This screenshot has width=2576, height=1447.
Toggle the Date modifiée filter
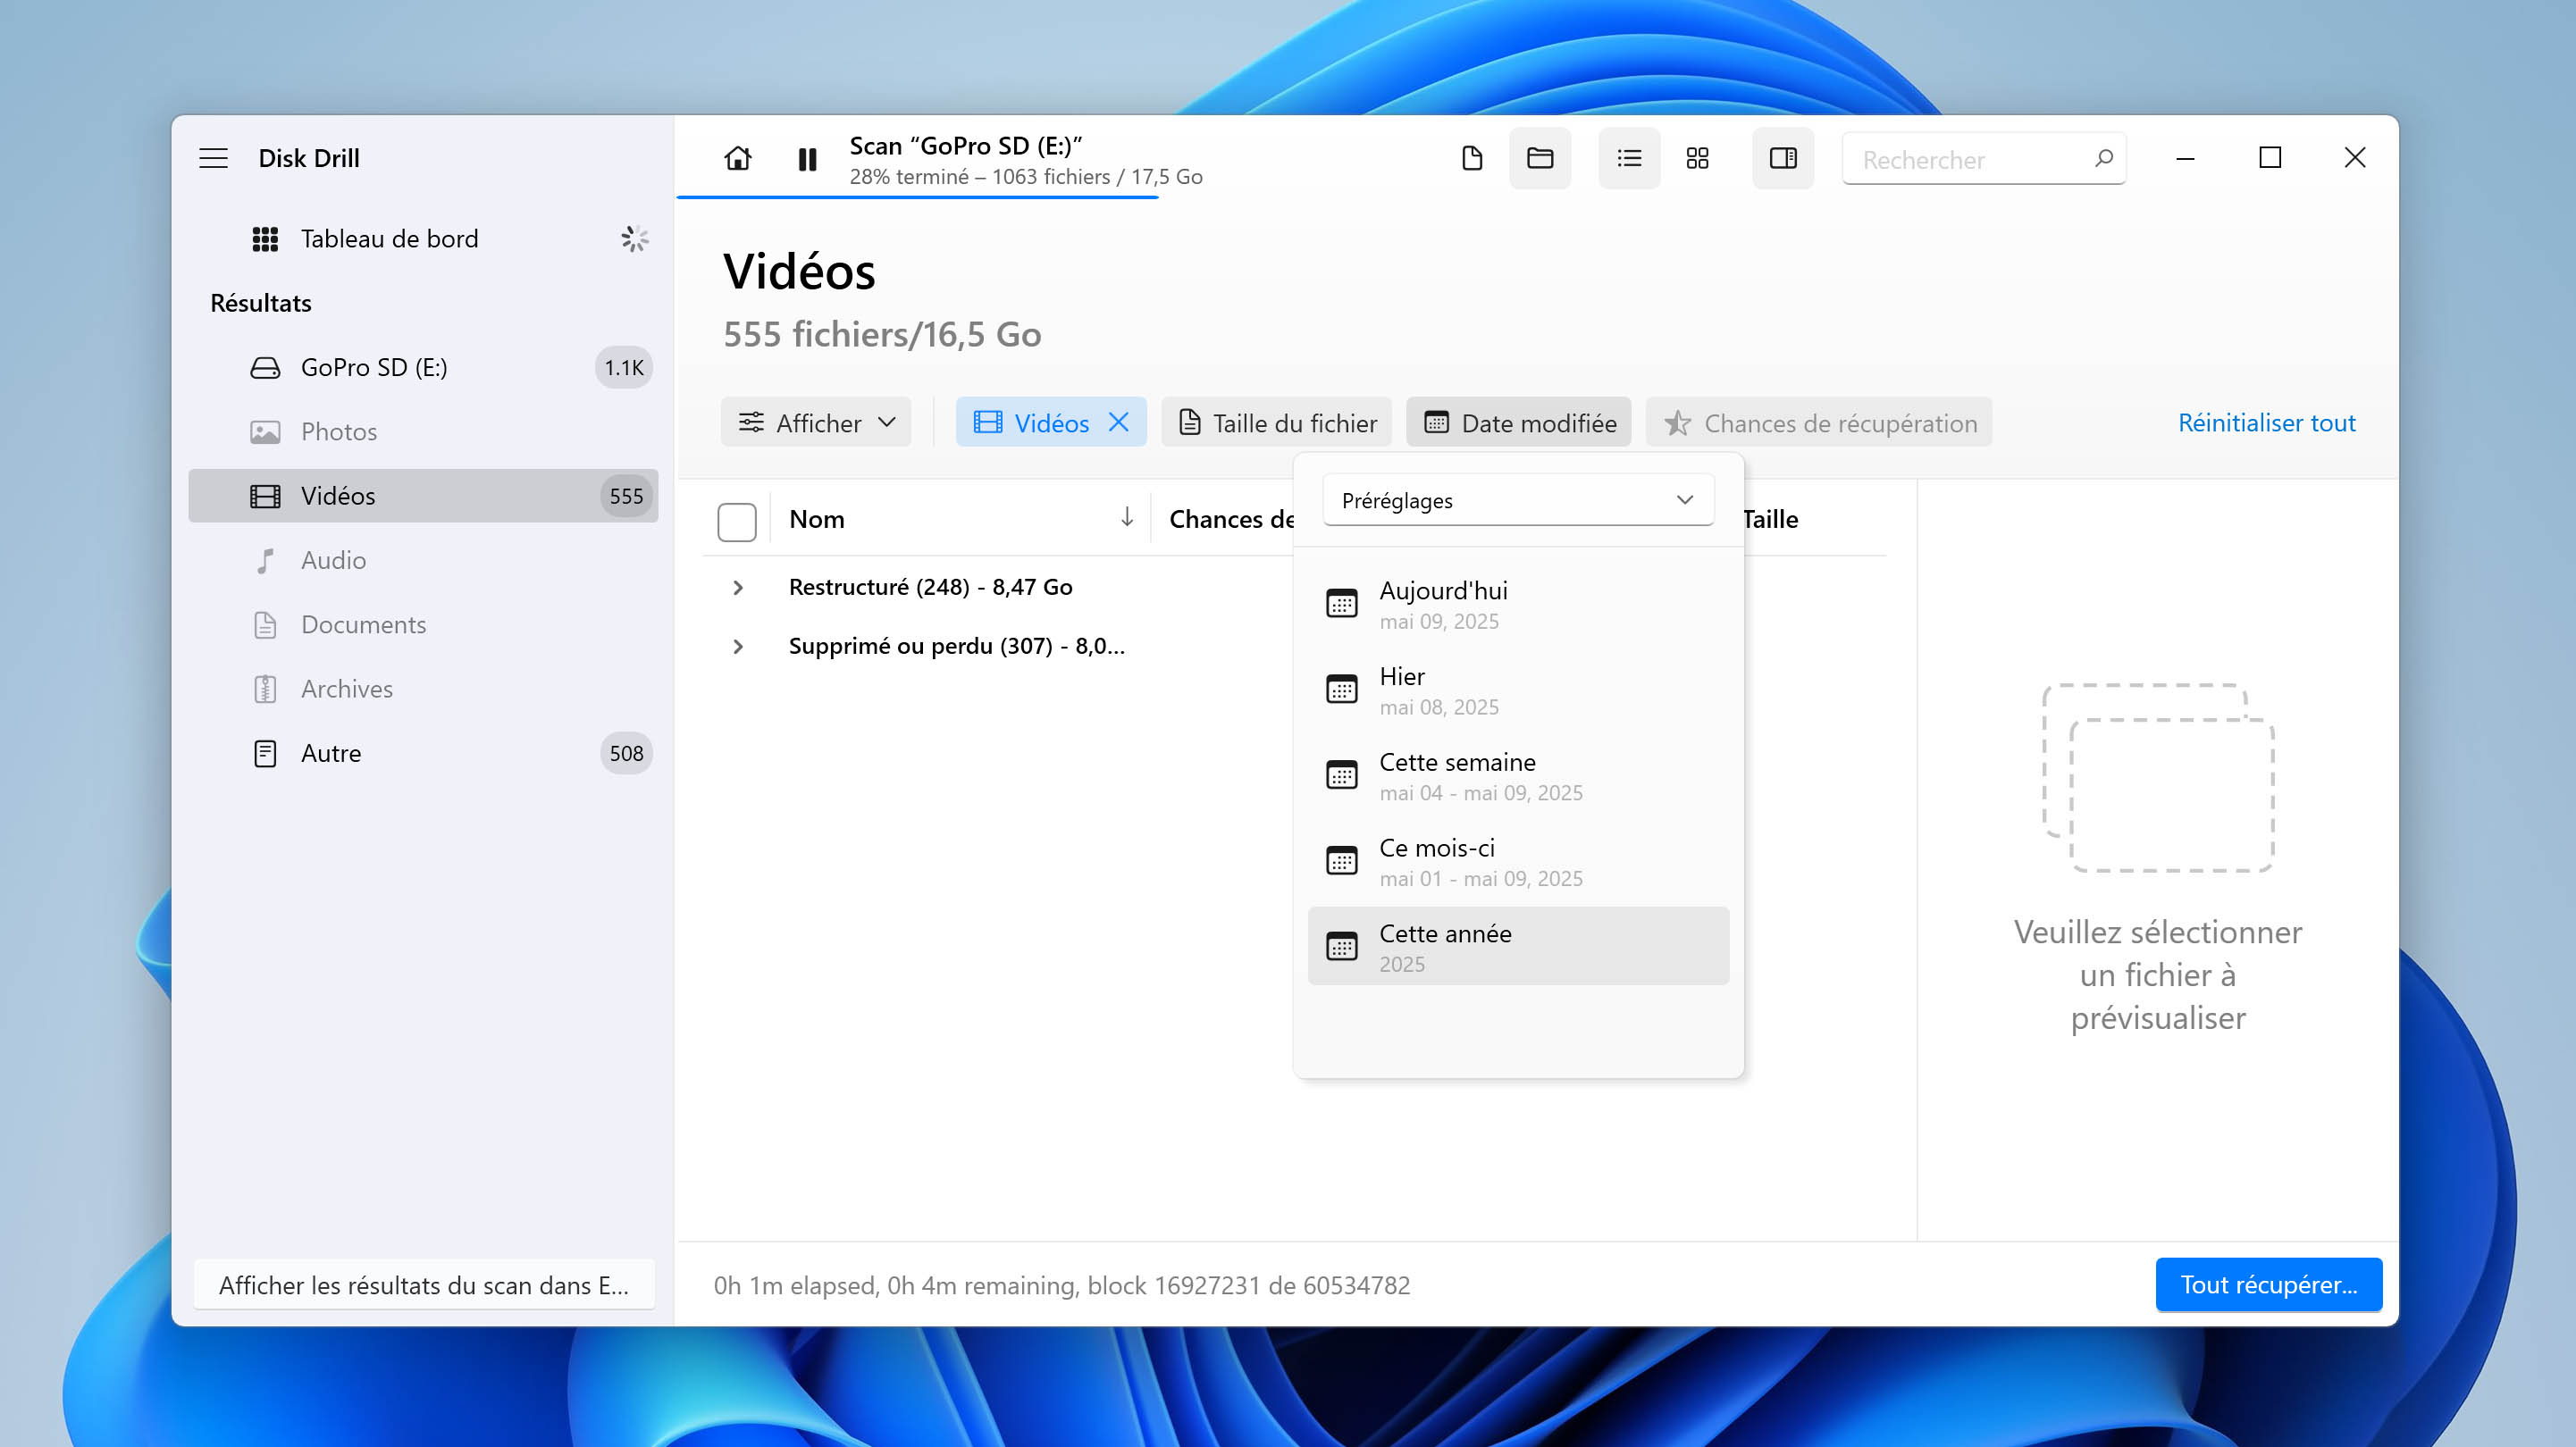coord(1519,423)
